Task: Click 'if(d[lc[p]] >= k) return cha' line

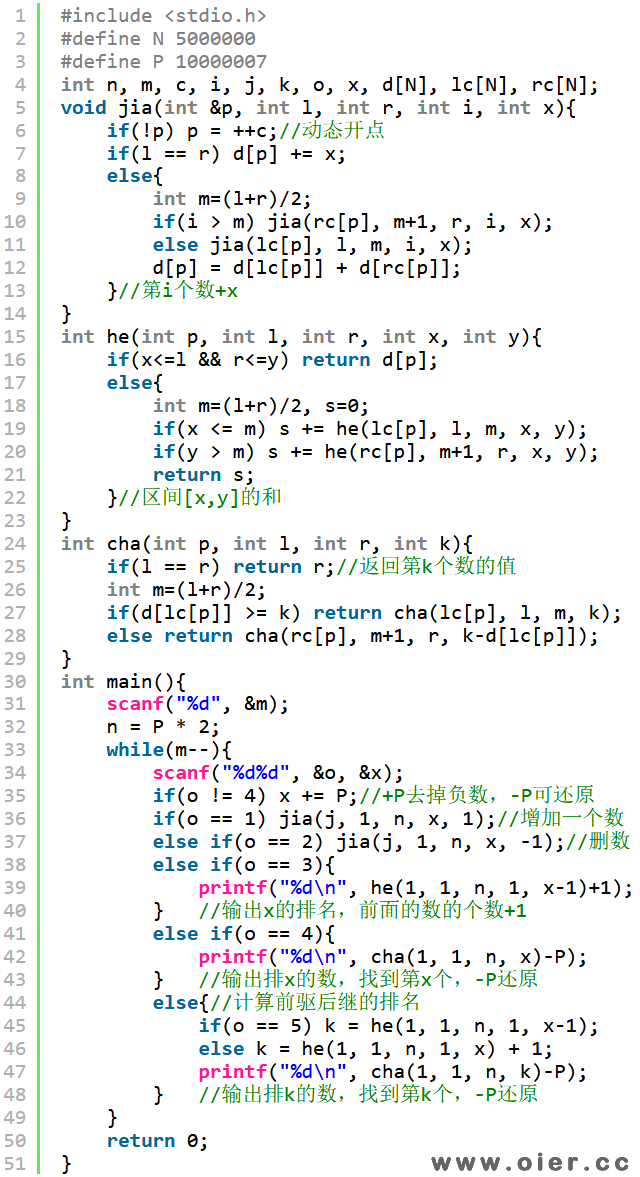Action: pos(364,613)
